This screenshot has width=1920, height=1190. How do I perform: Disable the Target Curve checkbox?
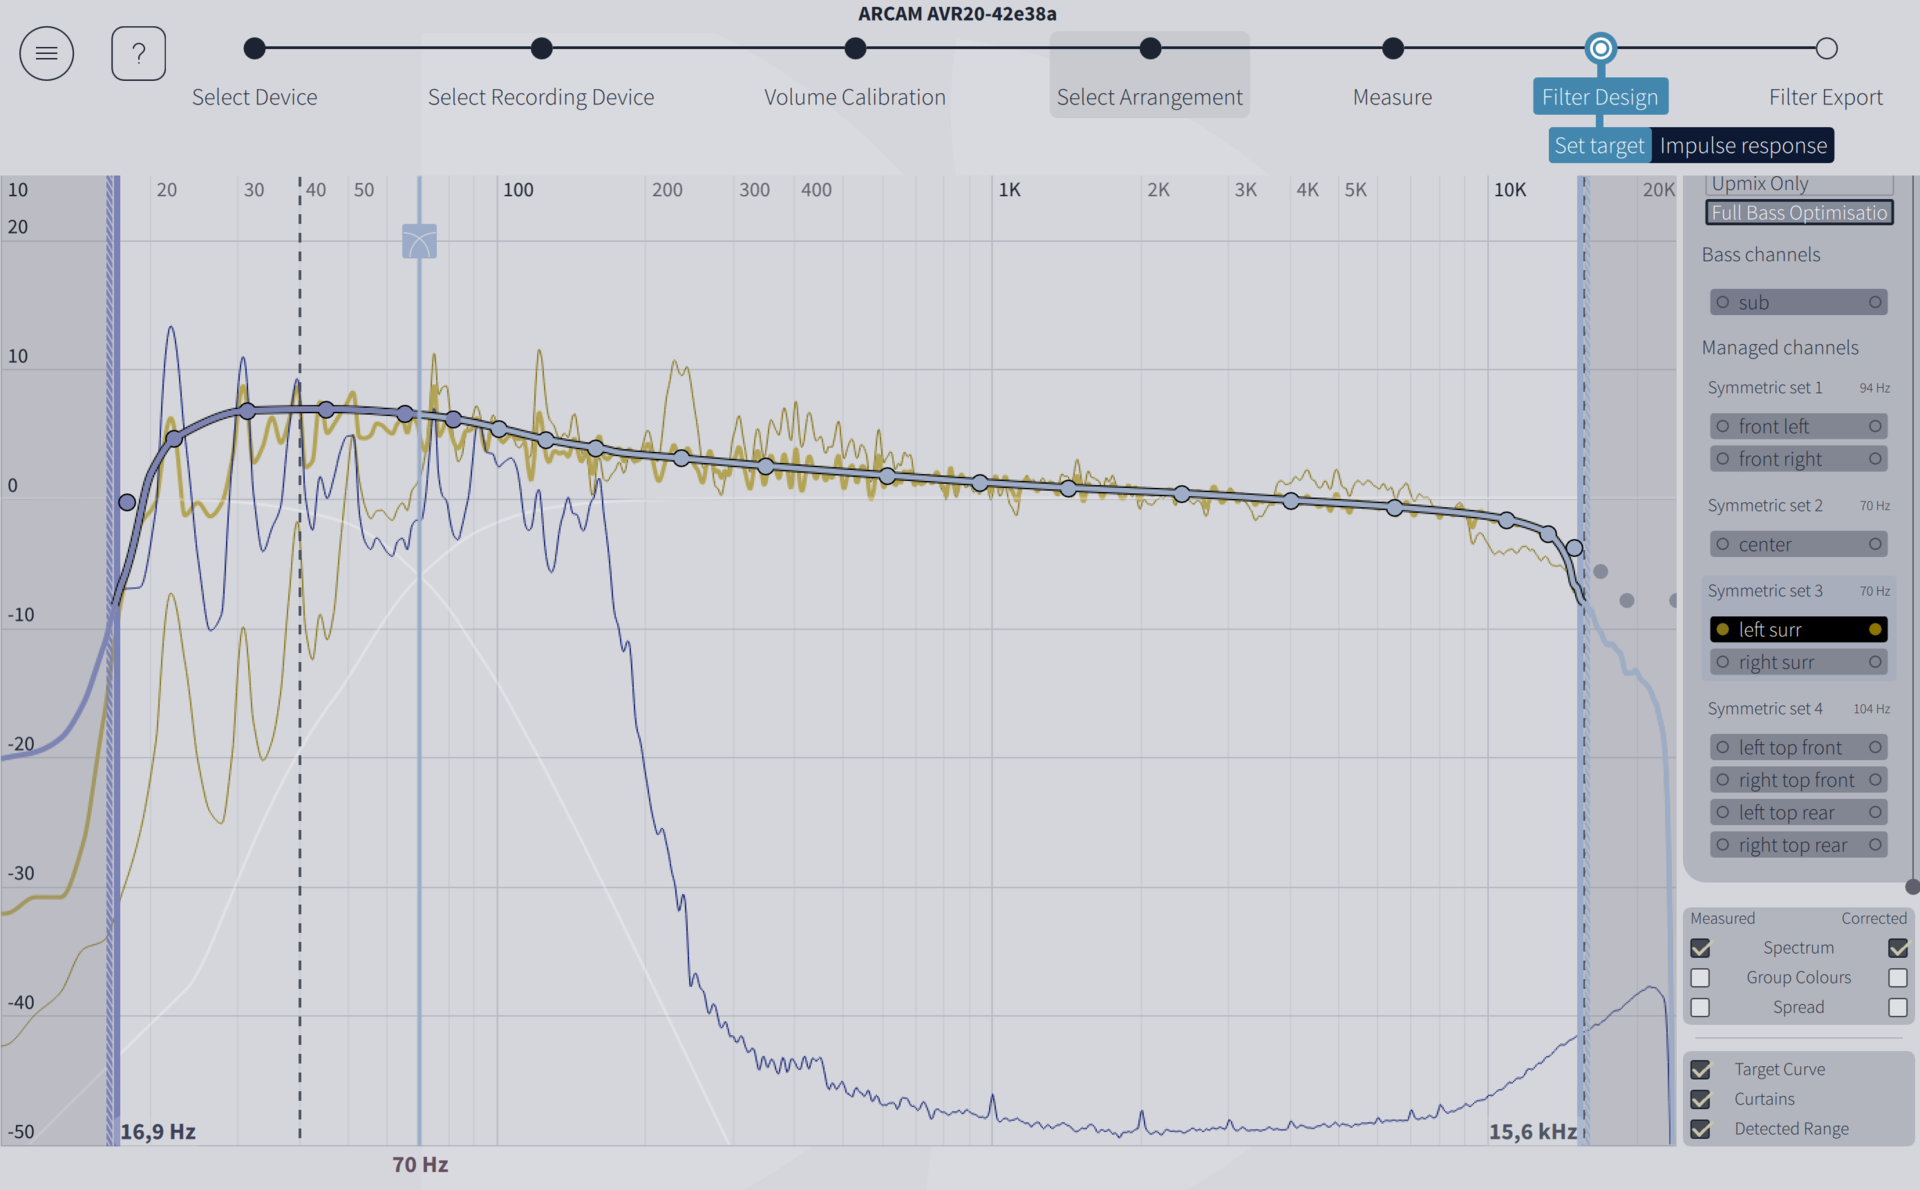(x=1700, y=1070)
